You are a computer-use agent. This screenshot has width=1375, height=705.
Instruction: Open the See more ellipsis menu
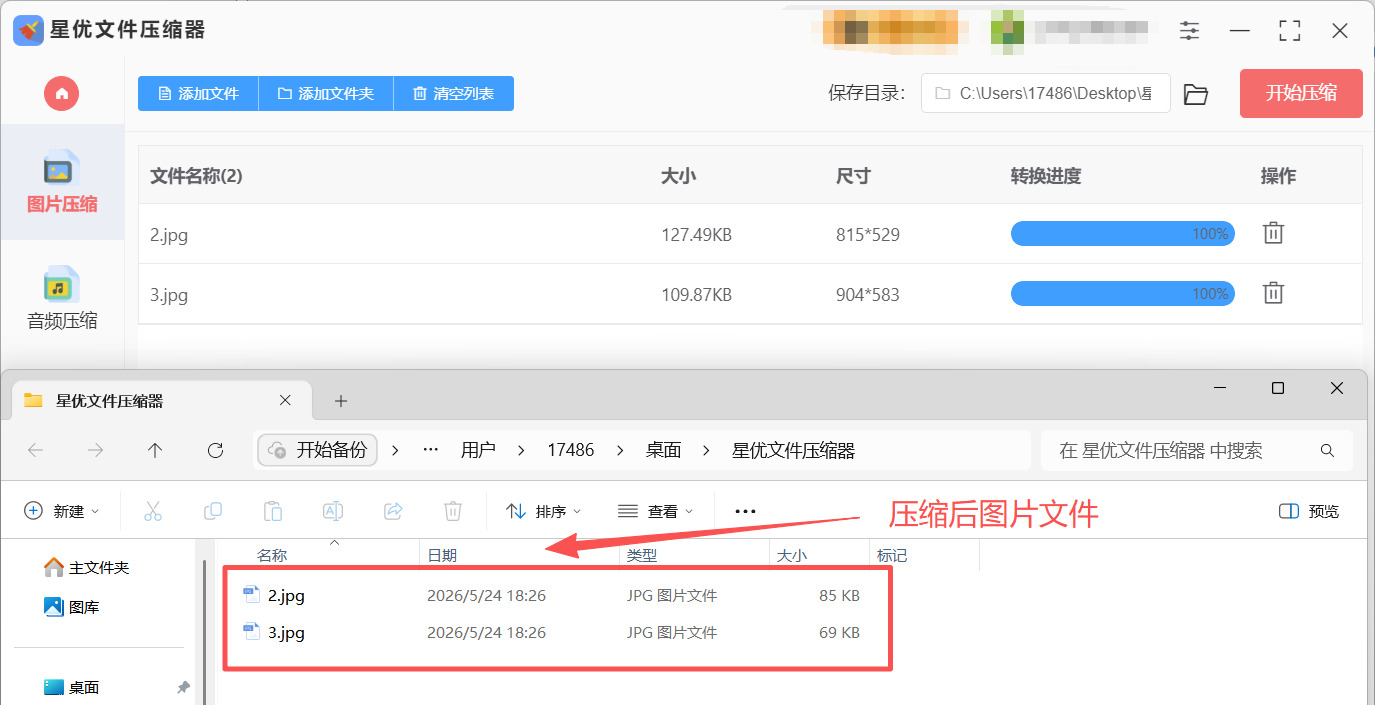click(745, 511)
